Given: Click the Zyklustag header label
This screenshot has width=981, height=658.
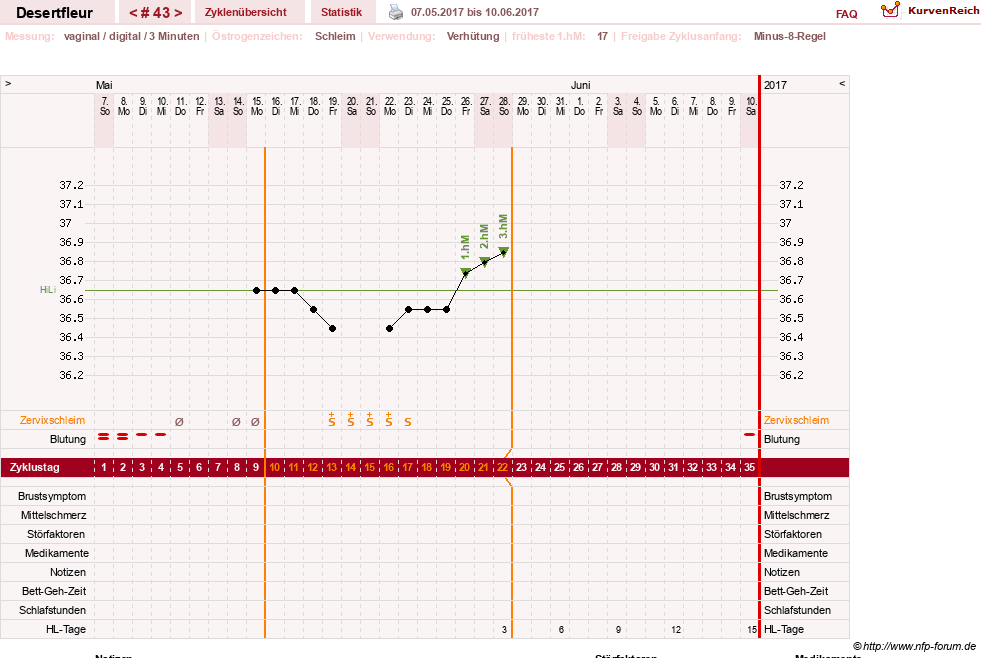Looking at the screenshot, I should coord(35,467).
